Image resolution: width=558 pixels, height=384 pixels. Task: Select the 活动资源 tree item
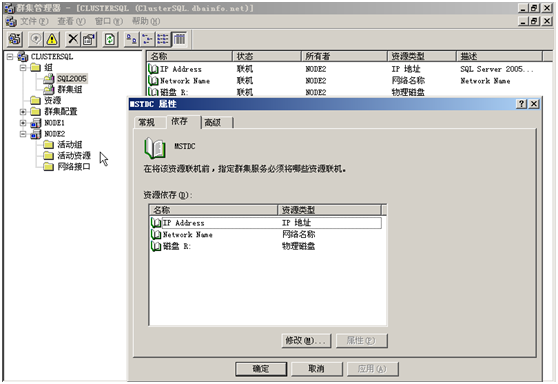pos(74,156)
